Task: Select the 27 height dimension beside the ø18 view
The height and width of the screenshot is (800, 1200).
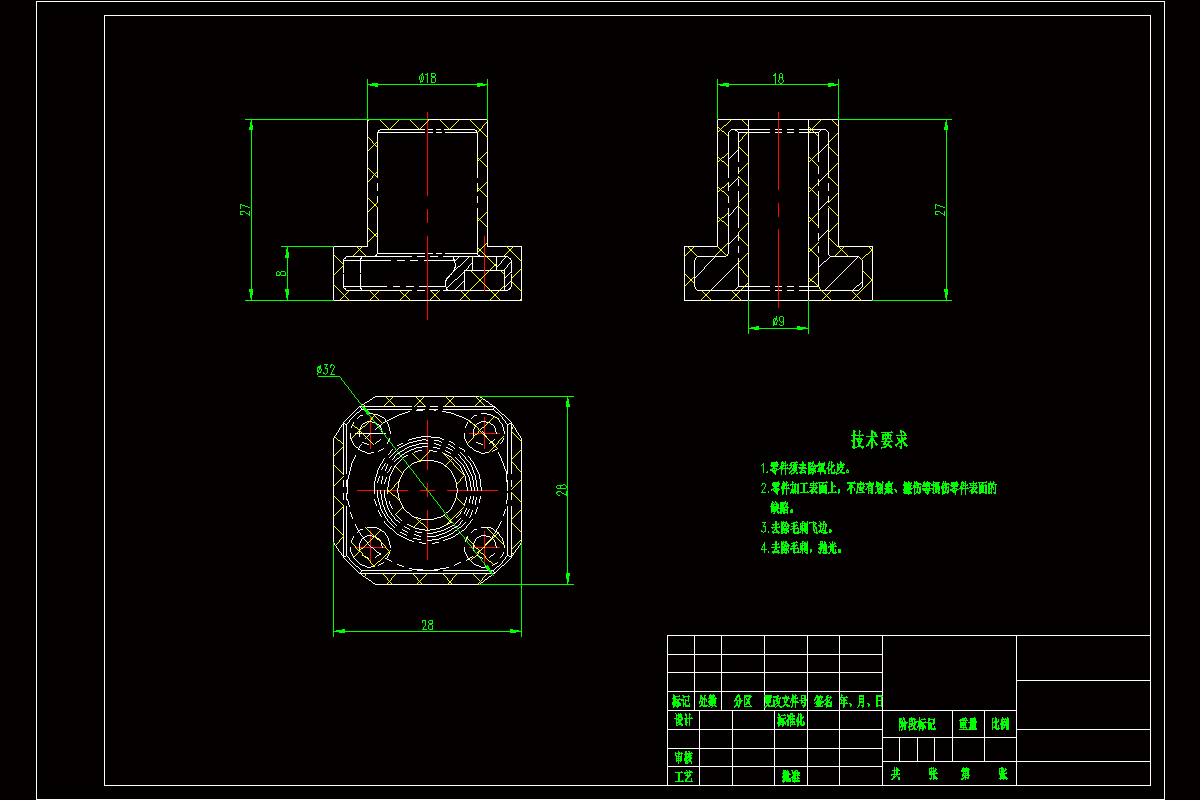Action: (x=243, y=209)
